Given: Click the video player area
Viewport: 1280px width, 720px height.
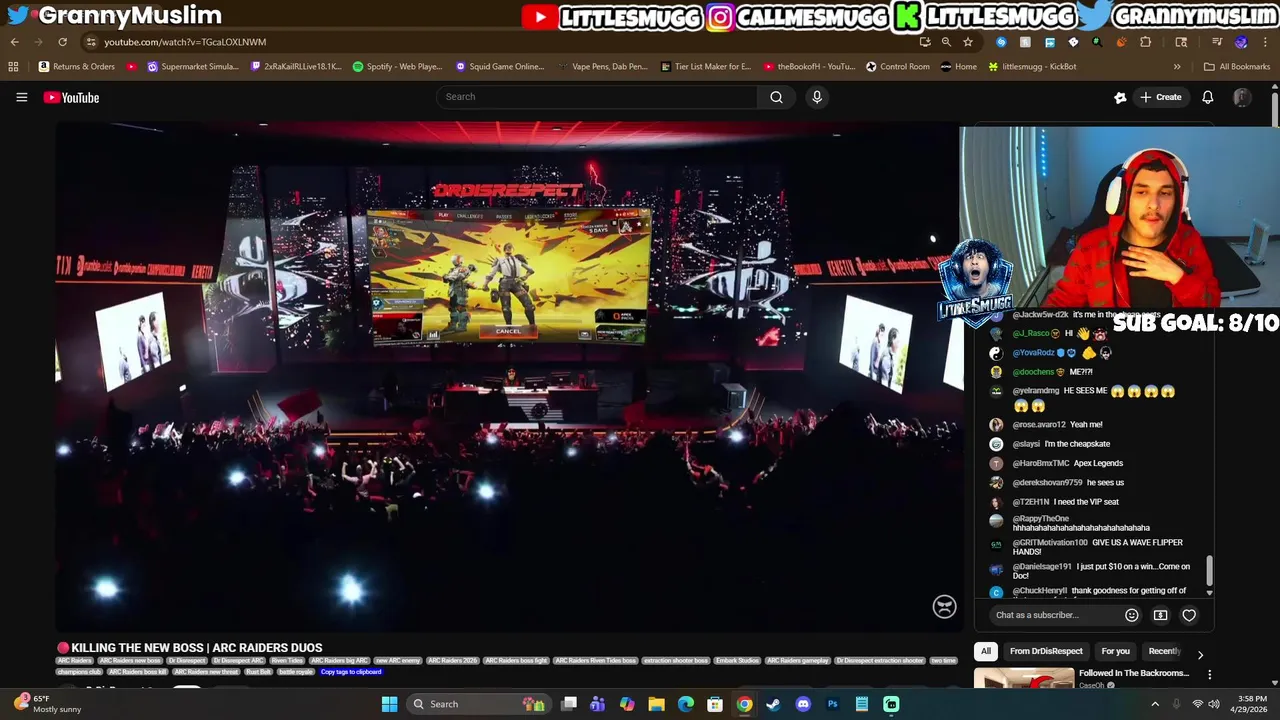Looking at the screenshot, I should point(508,377).
